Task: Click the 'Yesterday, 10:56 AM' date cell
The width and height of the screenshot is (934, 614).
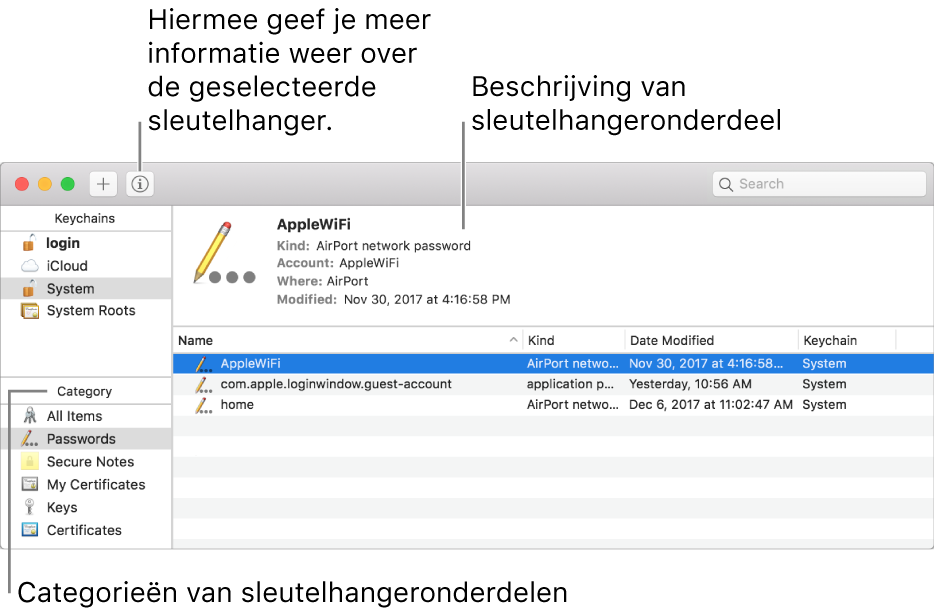Action: (x=690, y=384)
